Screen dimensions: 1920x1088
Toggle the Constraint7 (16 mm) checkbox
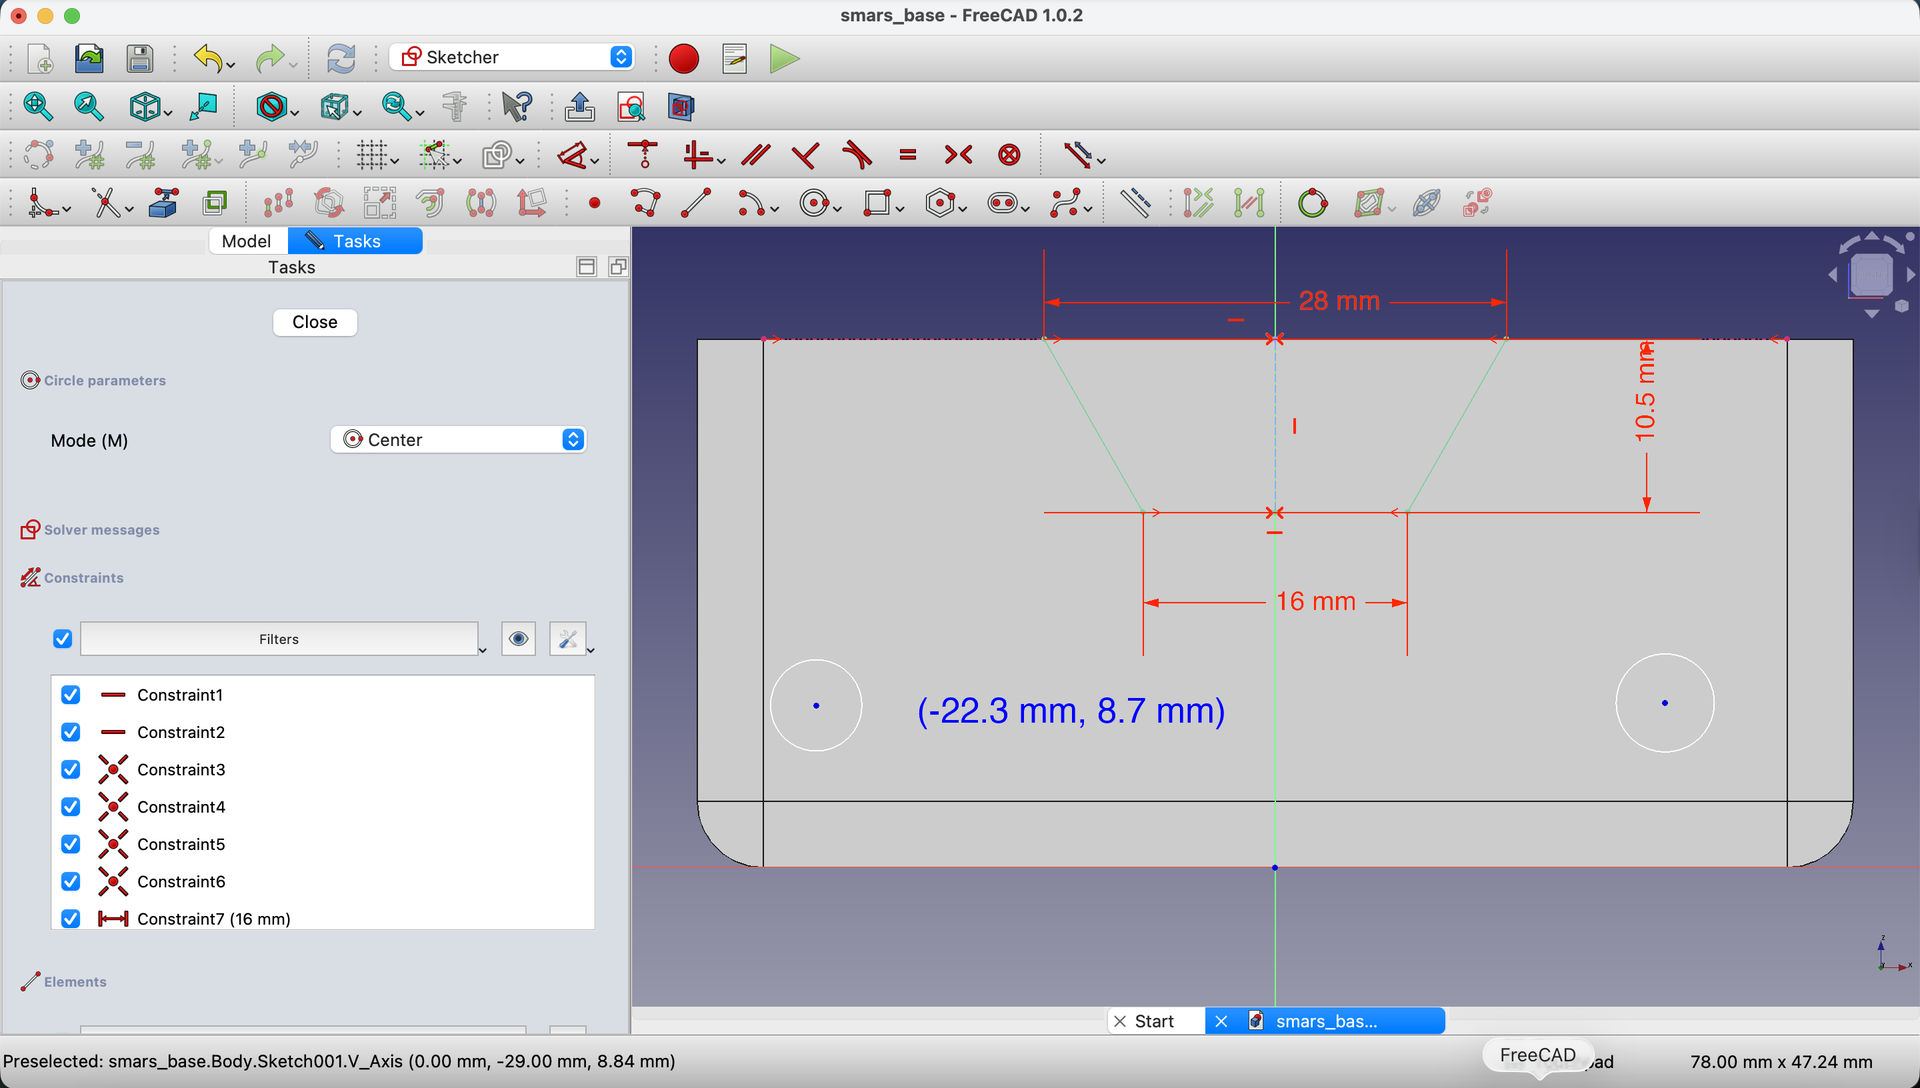point(70,918)
